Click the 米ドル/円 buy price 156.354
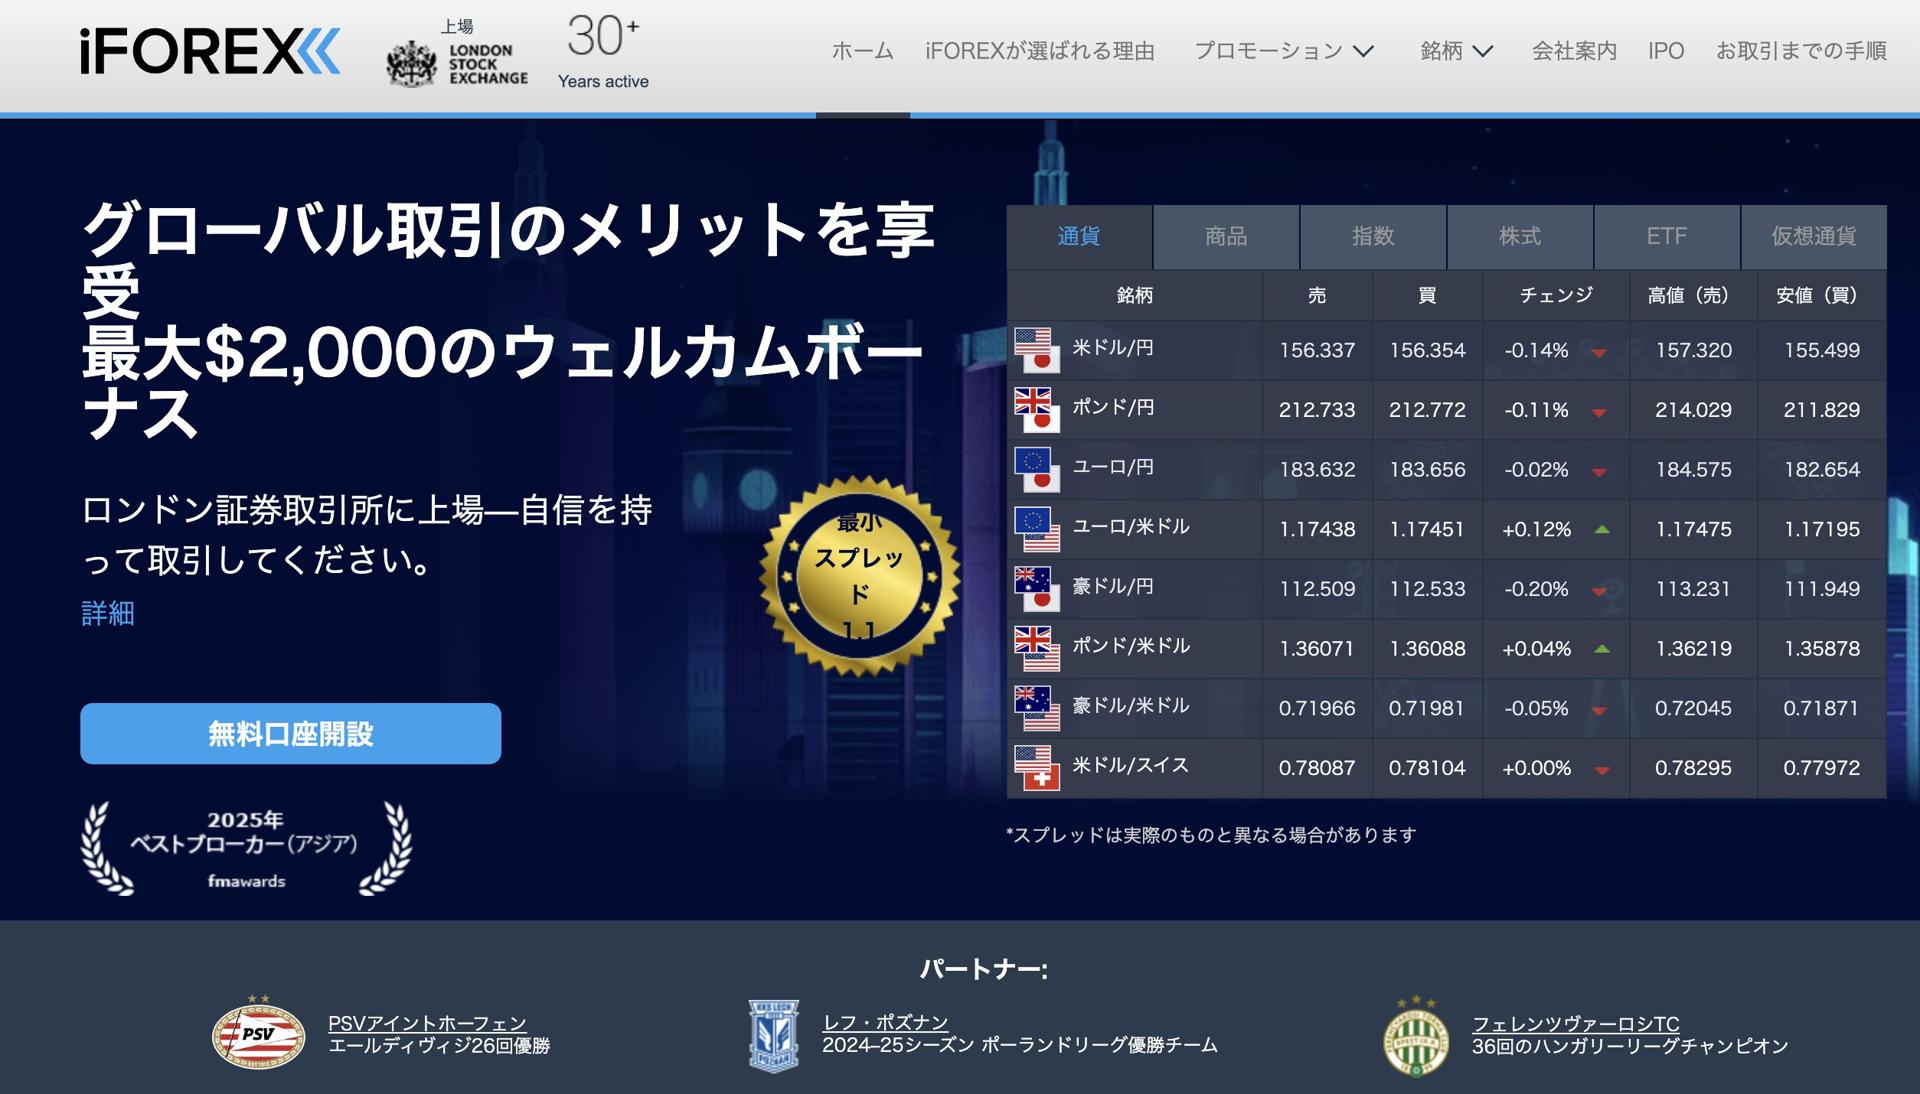The height and width of the screenshot is (1094, 1920). pos(1427,351)
